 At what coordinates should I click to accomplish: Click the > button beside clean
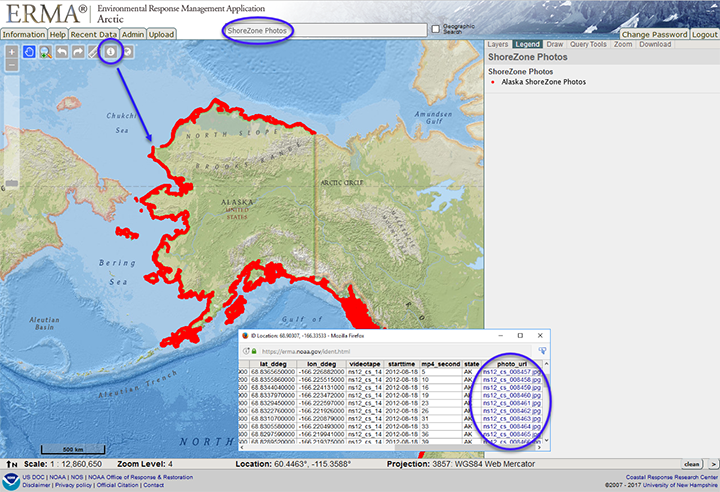[713, 464]
